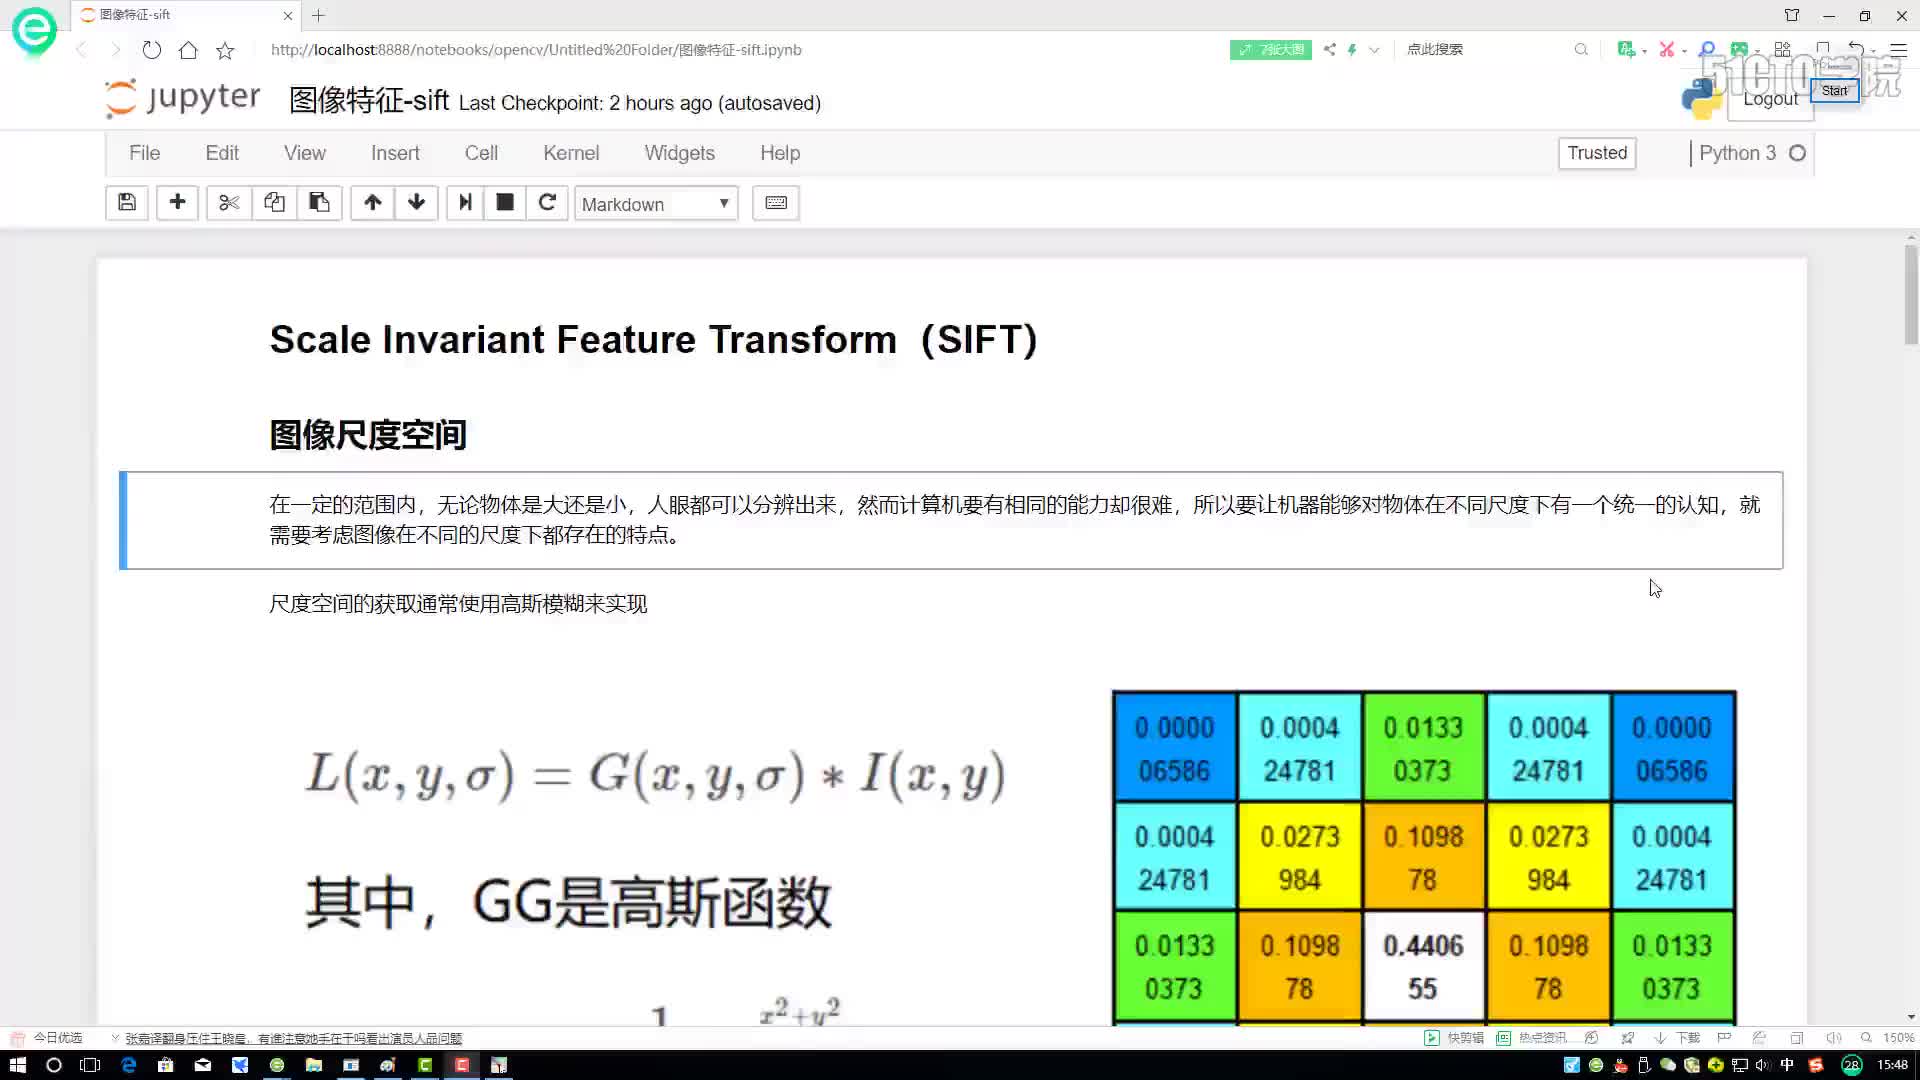The height and width of the screenshot is (1080, 1920).
Task: Copy the selected cells
Action: [274, 203]
